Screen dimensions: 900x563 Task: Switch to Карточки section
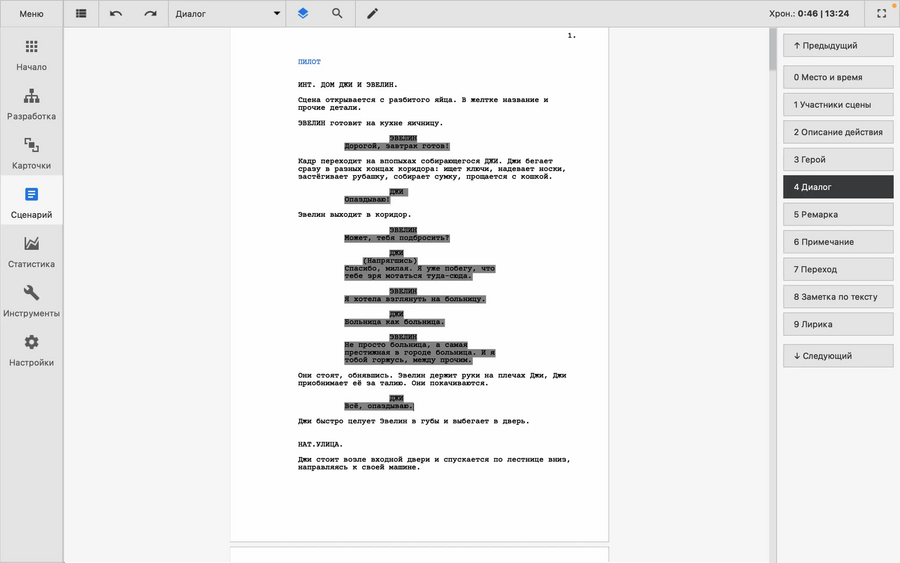[x=32, y=154]
